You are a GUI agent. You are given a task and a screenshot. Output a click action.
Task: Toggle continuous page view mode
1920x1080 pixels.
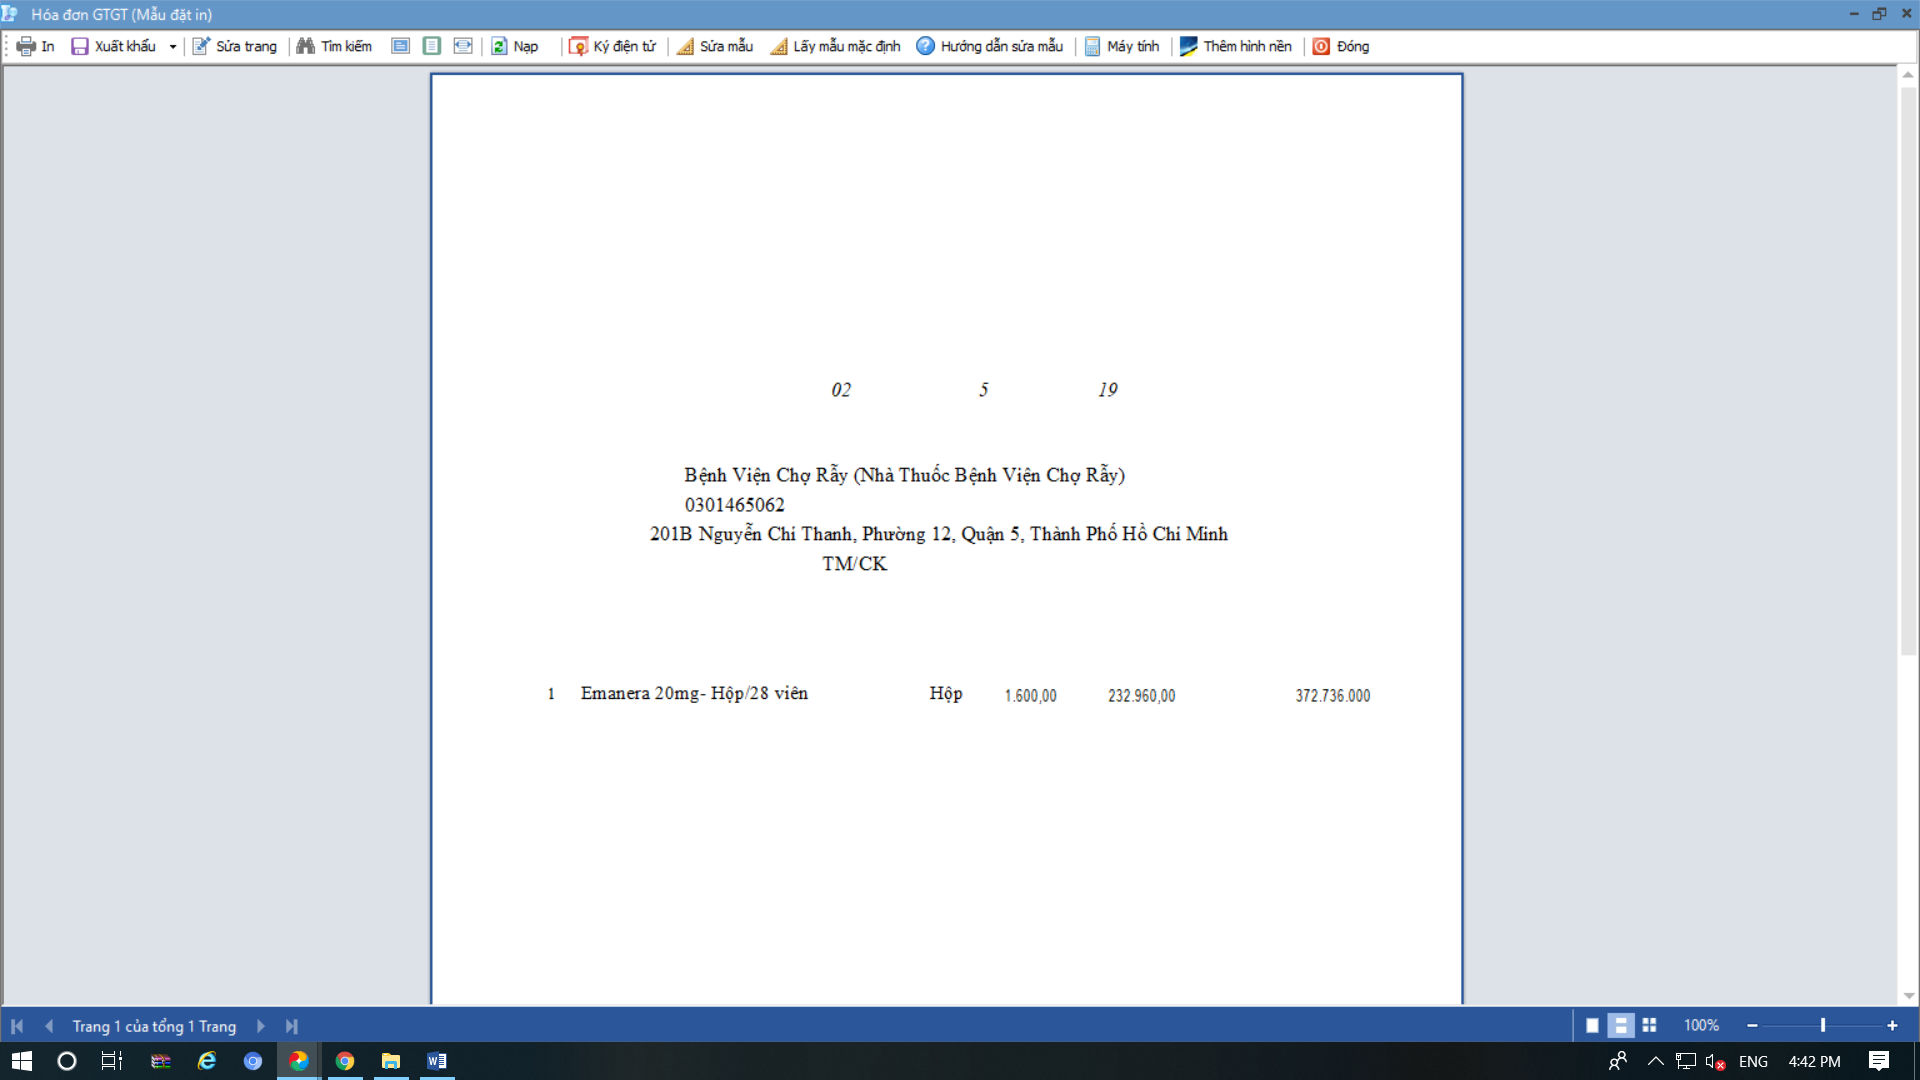click(1621, 1025)
